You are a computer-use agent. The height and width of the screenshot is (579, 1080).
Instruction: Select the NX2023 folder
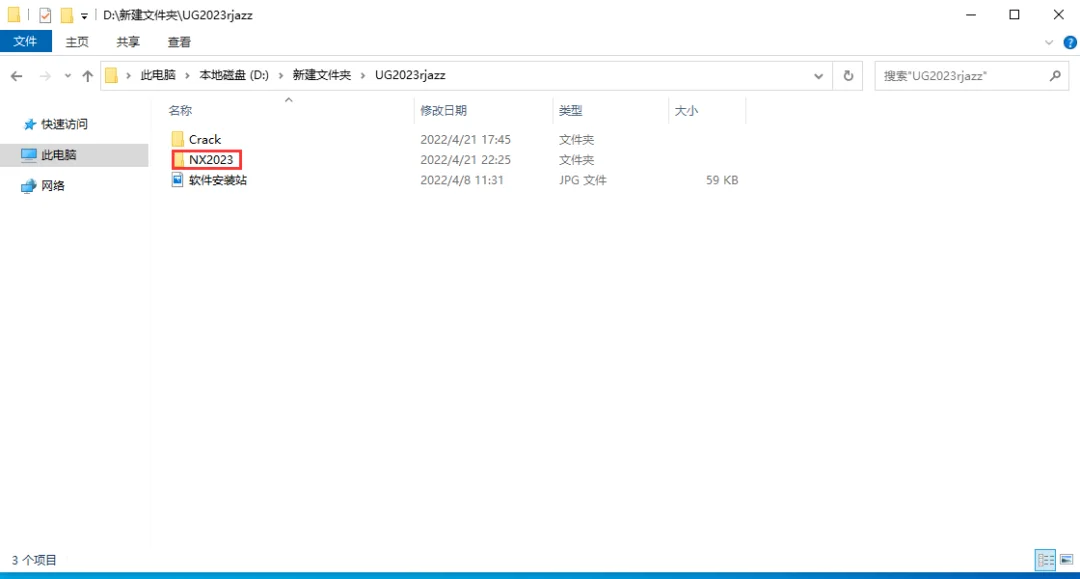[211, 160]
